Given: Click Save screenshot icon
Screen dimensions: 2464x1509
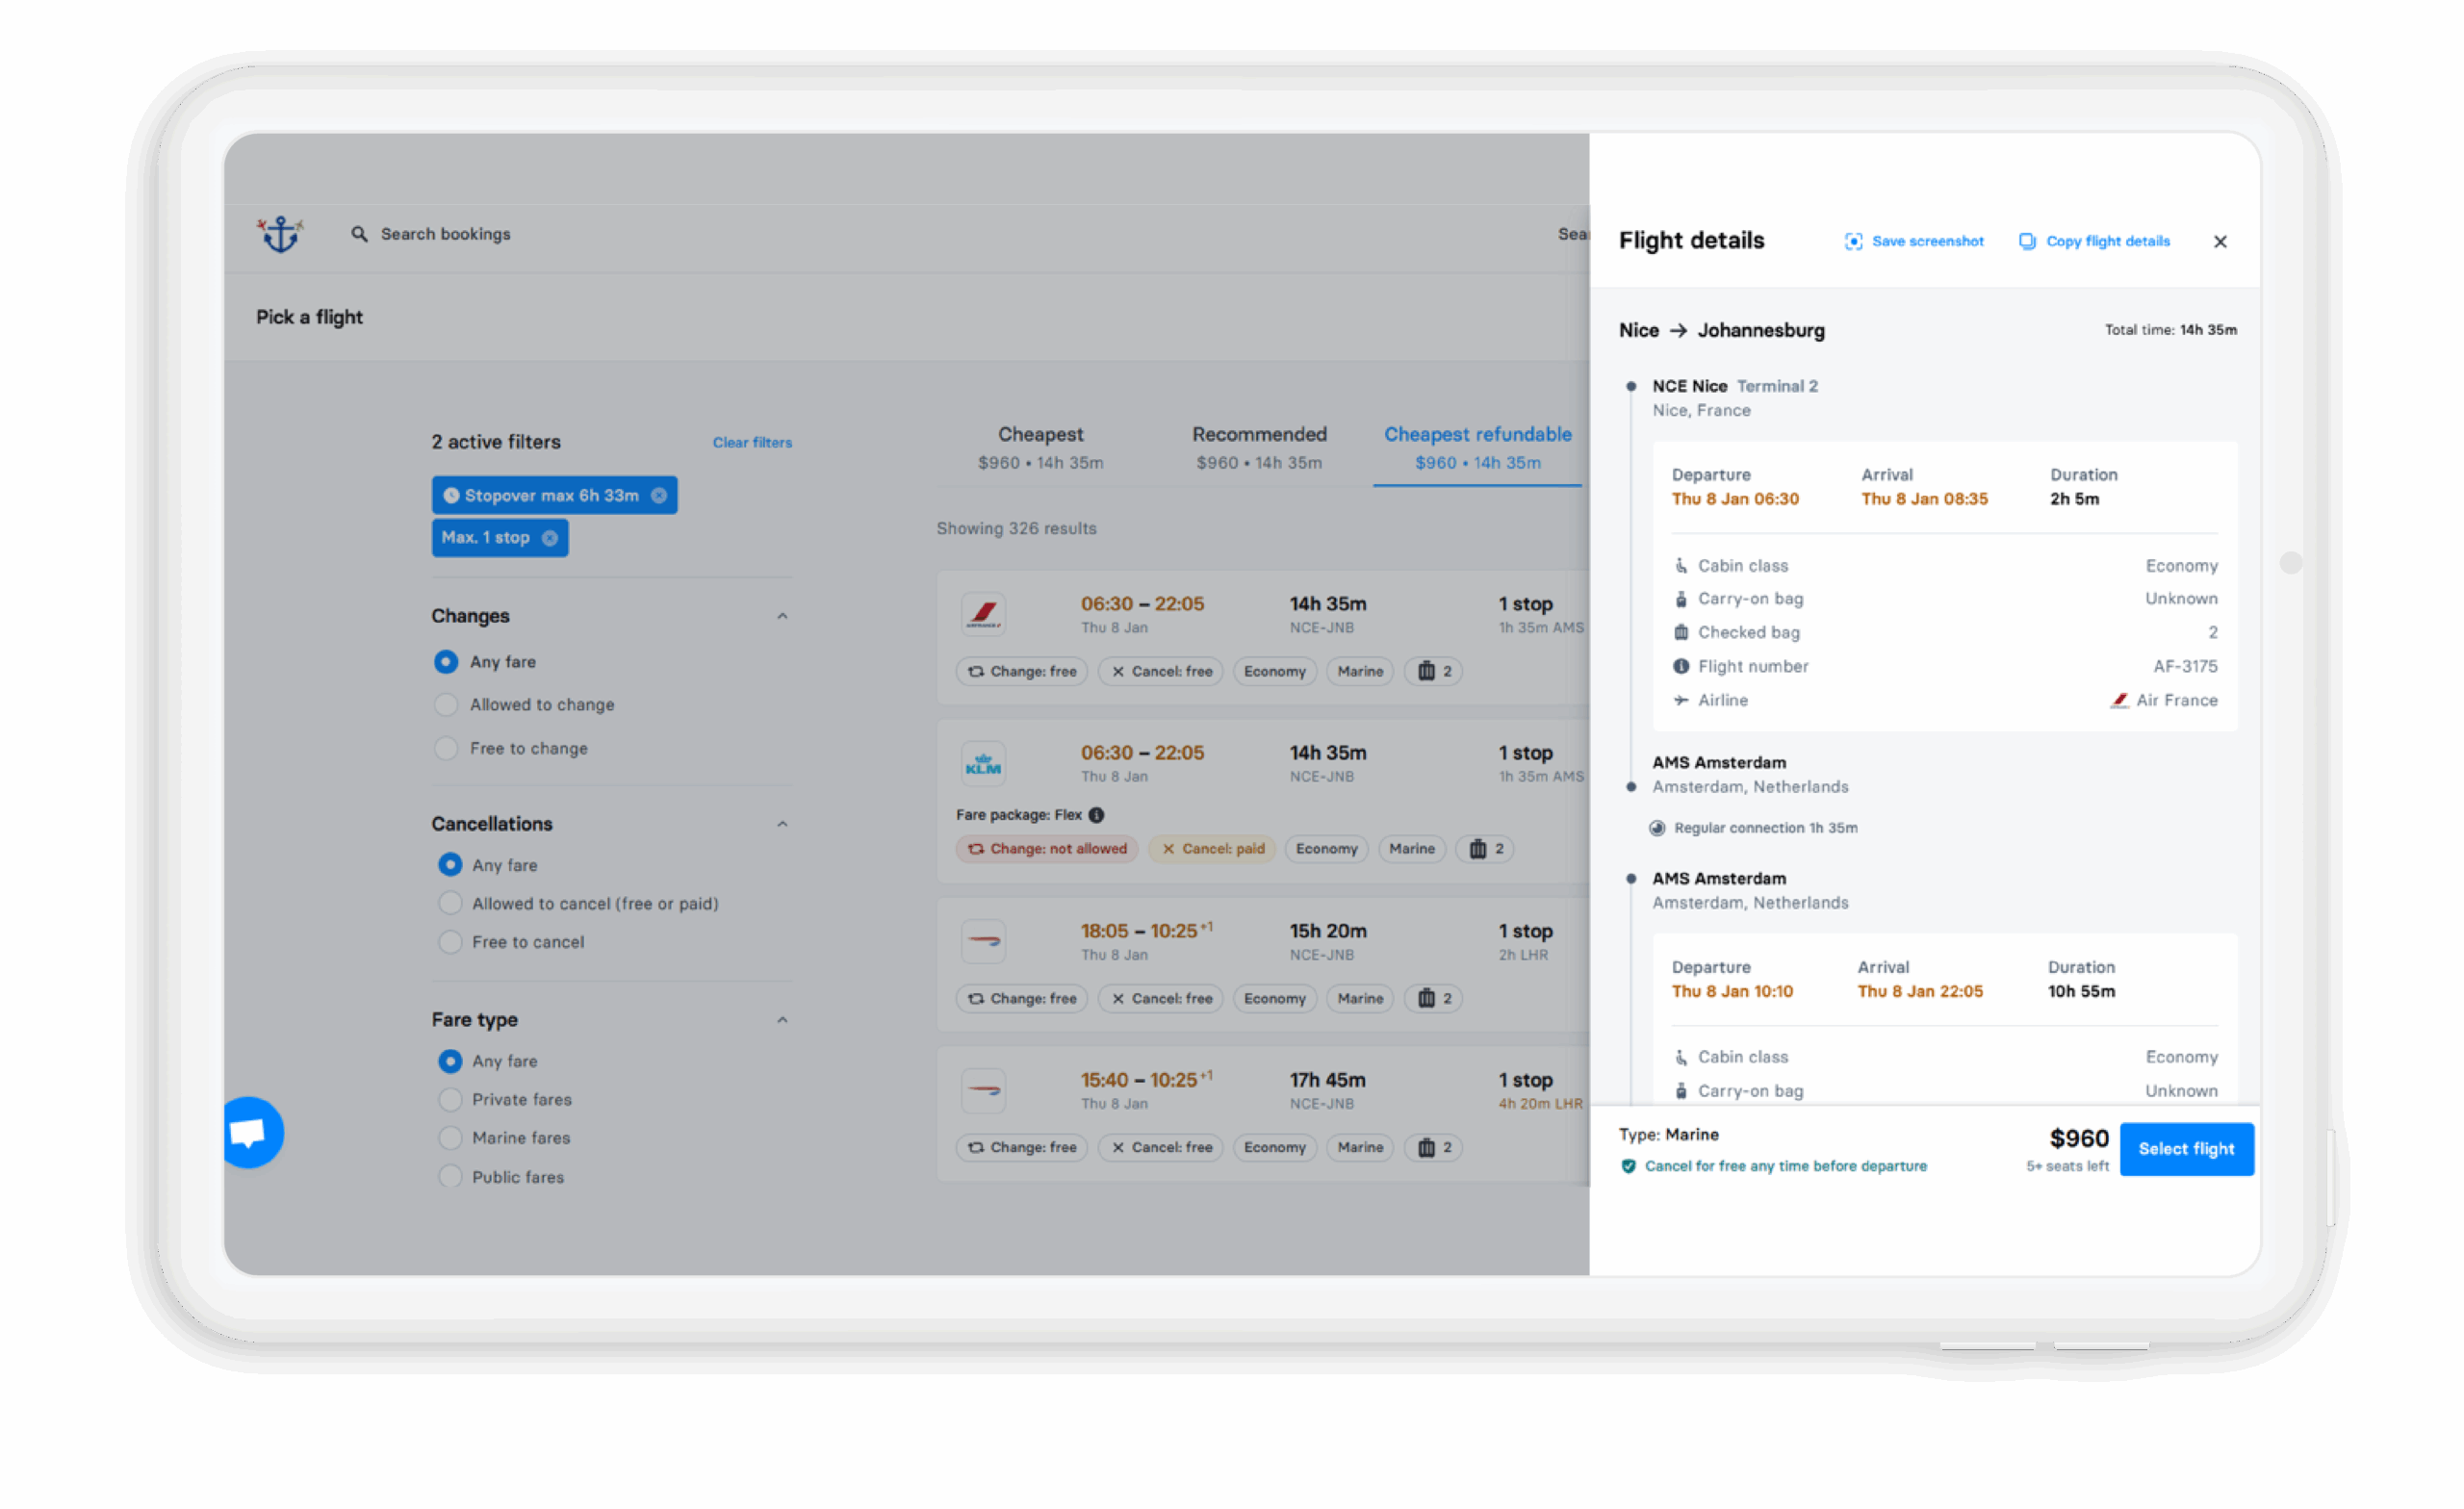Looking at the screenshot, I should click(1853, 241).
